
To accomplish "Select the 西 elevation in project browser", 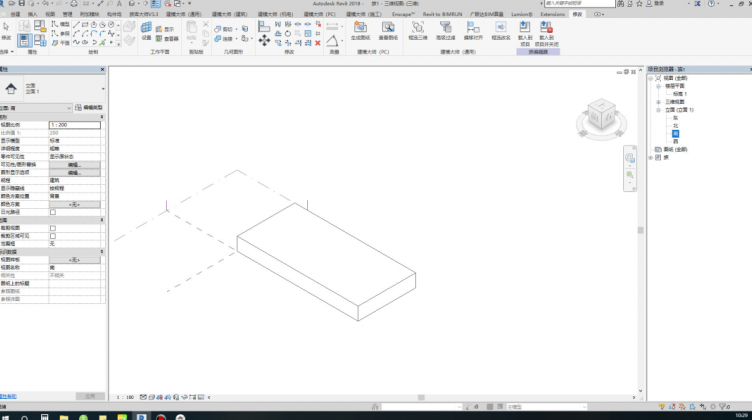I will coord(675,141).
